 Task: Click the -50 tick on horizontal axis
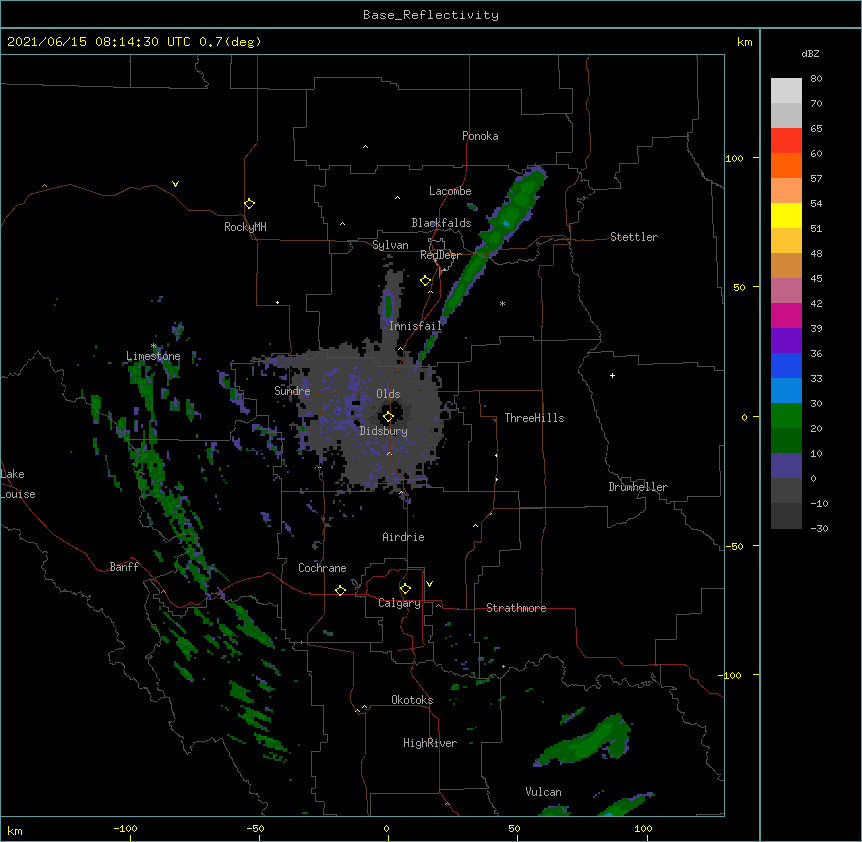[x=255, y=828]
